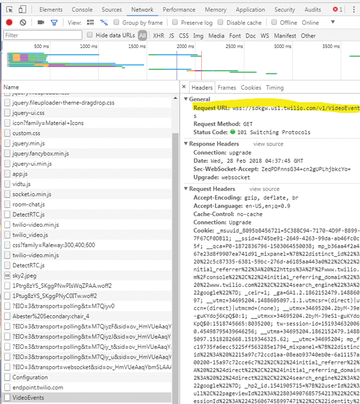Collapse the General section
Image resolution: width=360 pixels, height=404 pixels.
point(186,99)
